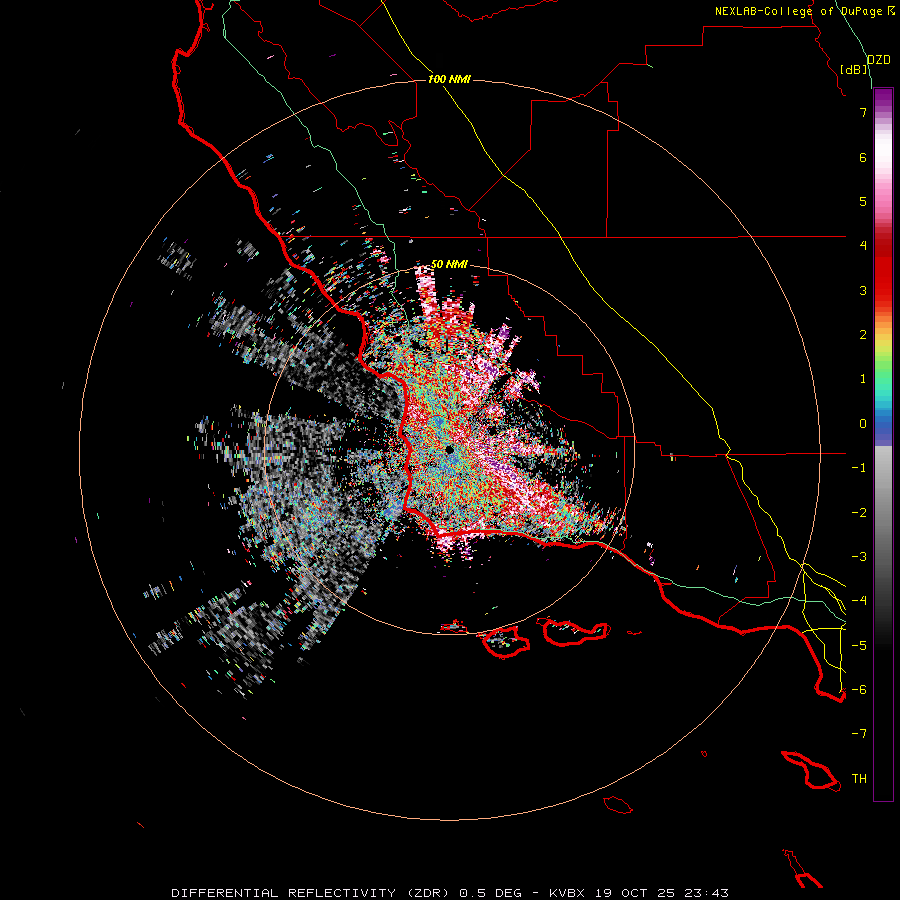The image size is (900, 900).
Task: Click the 3 value on the color scale
Action: (863, 290)
